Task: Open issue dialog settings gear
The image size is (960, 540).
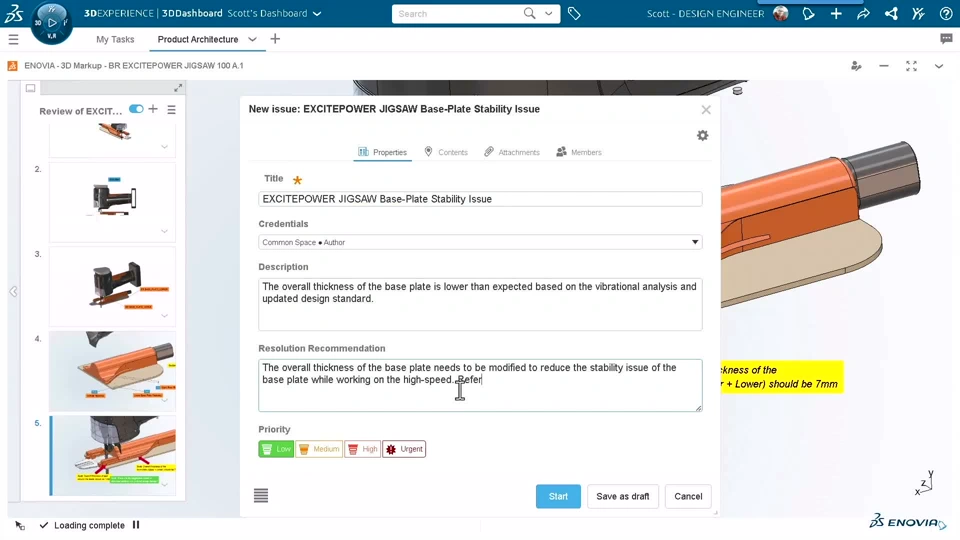Action: tap(702, 135)
